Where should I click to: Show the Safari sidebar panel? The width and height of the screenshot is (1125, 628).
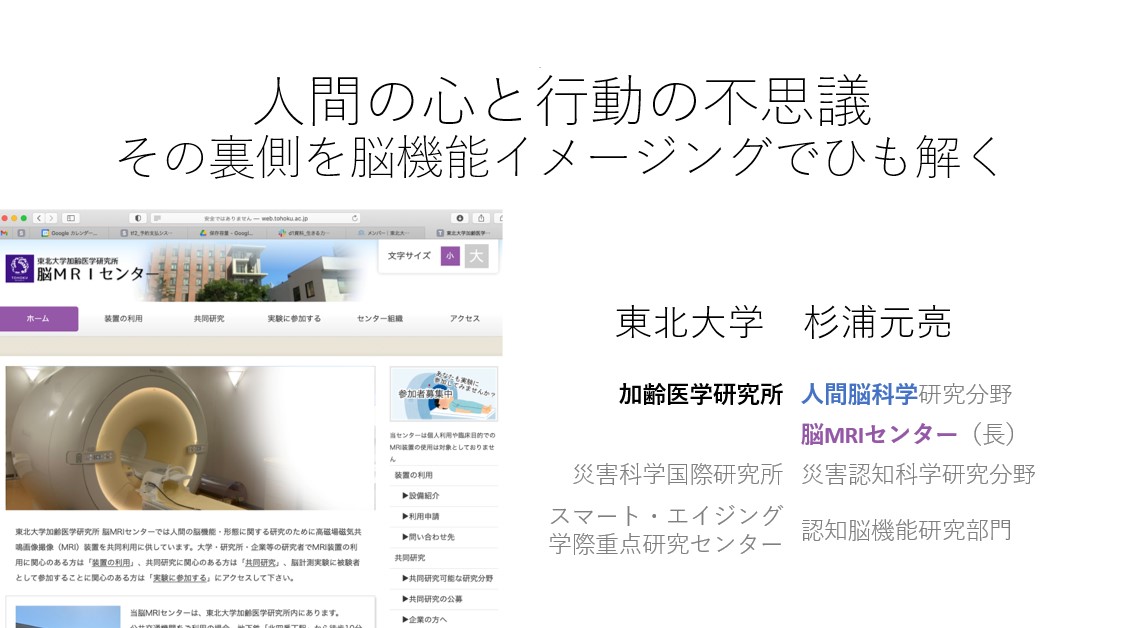pos(71,218)
